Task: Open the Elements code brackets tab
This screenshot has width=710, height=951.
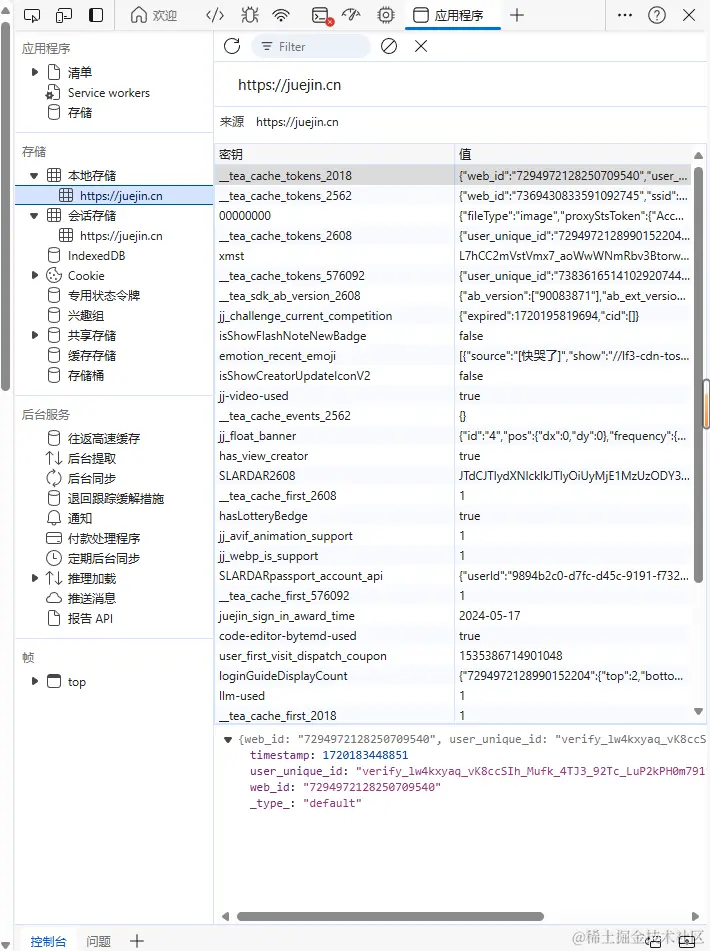Action: (215, 15)
